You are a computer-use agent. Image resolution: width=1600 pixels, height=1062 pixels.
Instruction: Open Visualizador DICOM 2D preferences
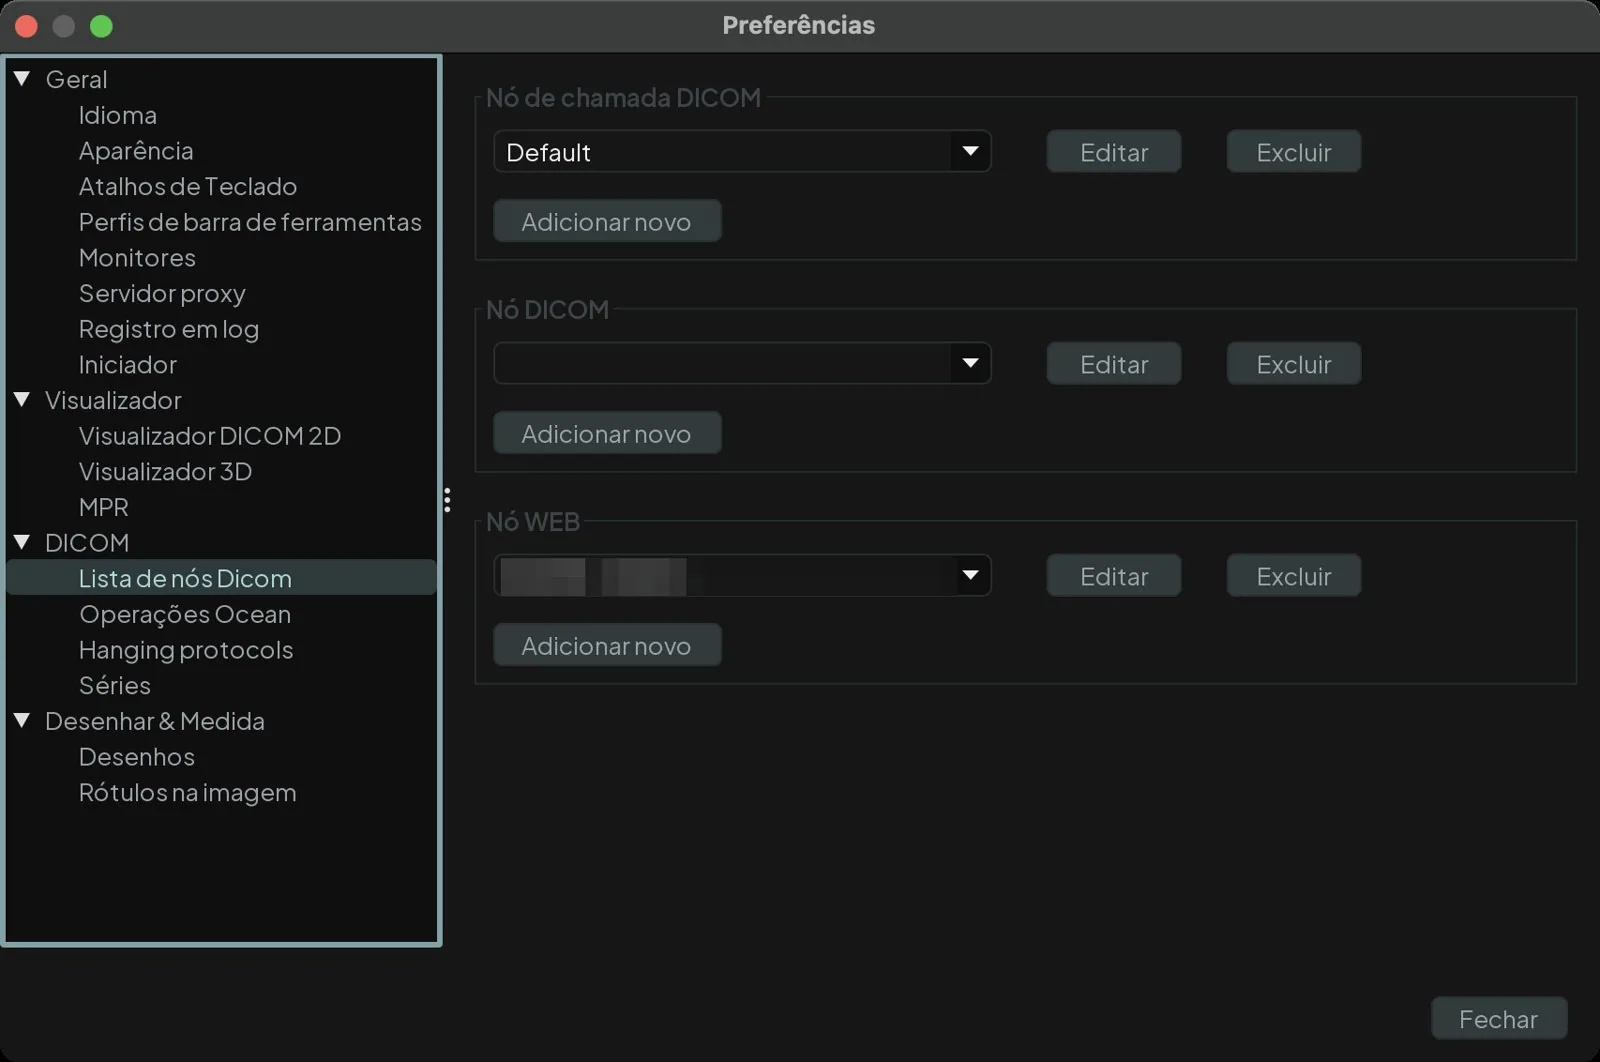coord(210,436)
